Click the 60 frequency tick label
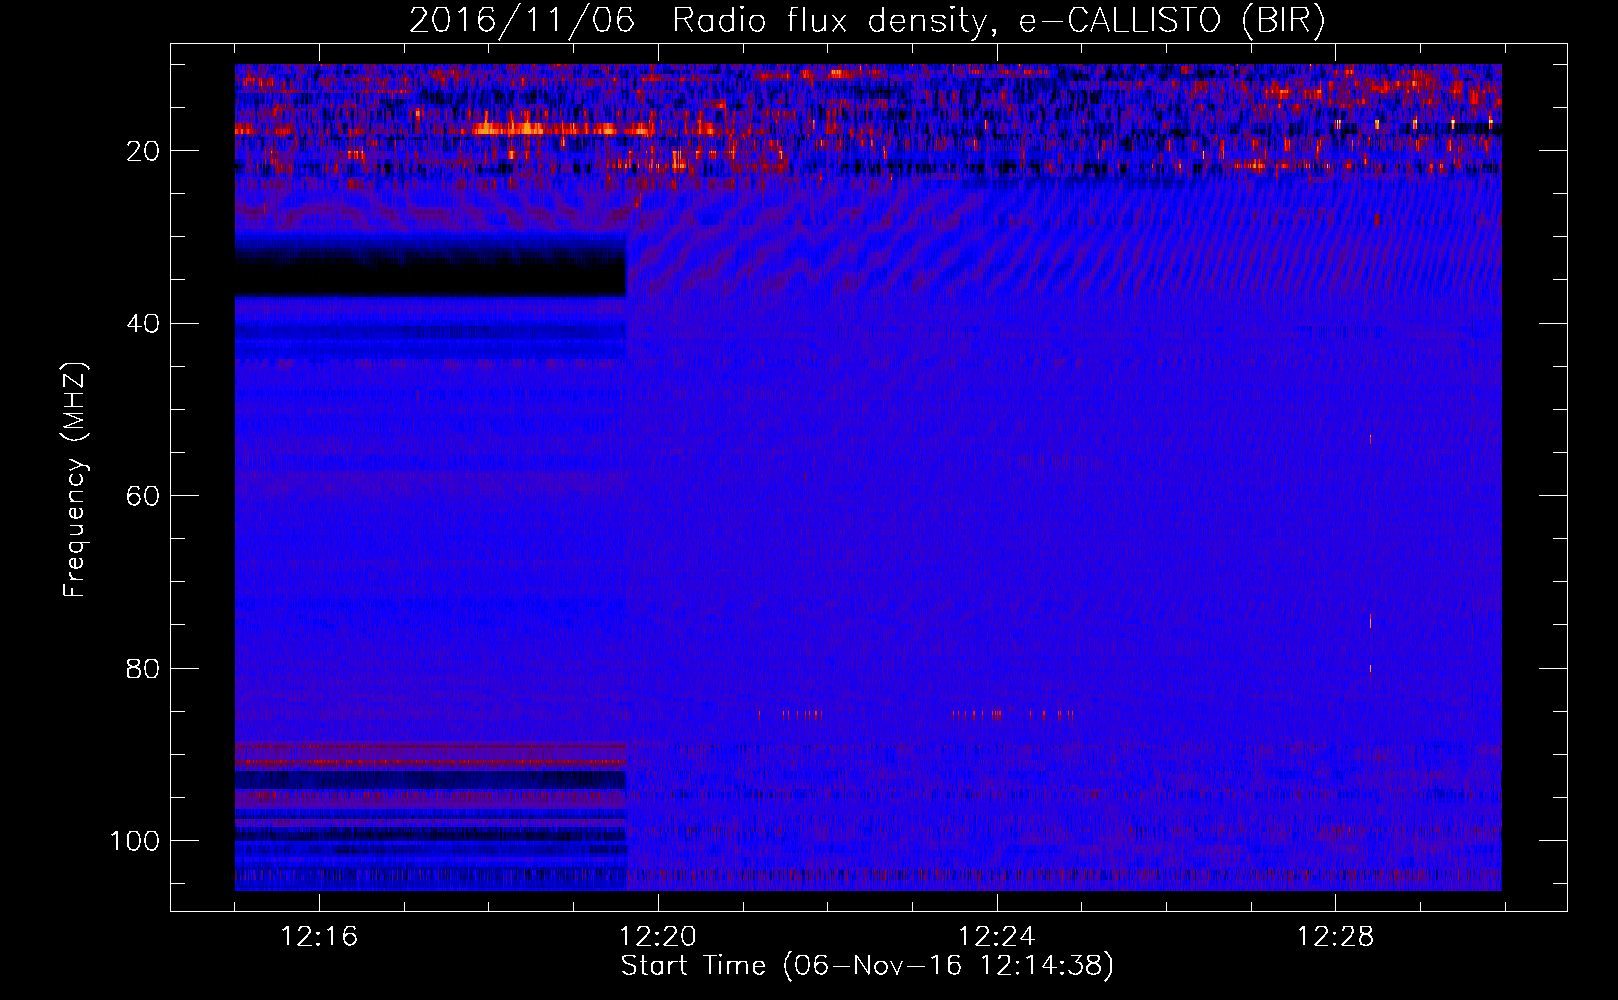 pyautogui.click(x=143, y=496)
